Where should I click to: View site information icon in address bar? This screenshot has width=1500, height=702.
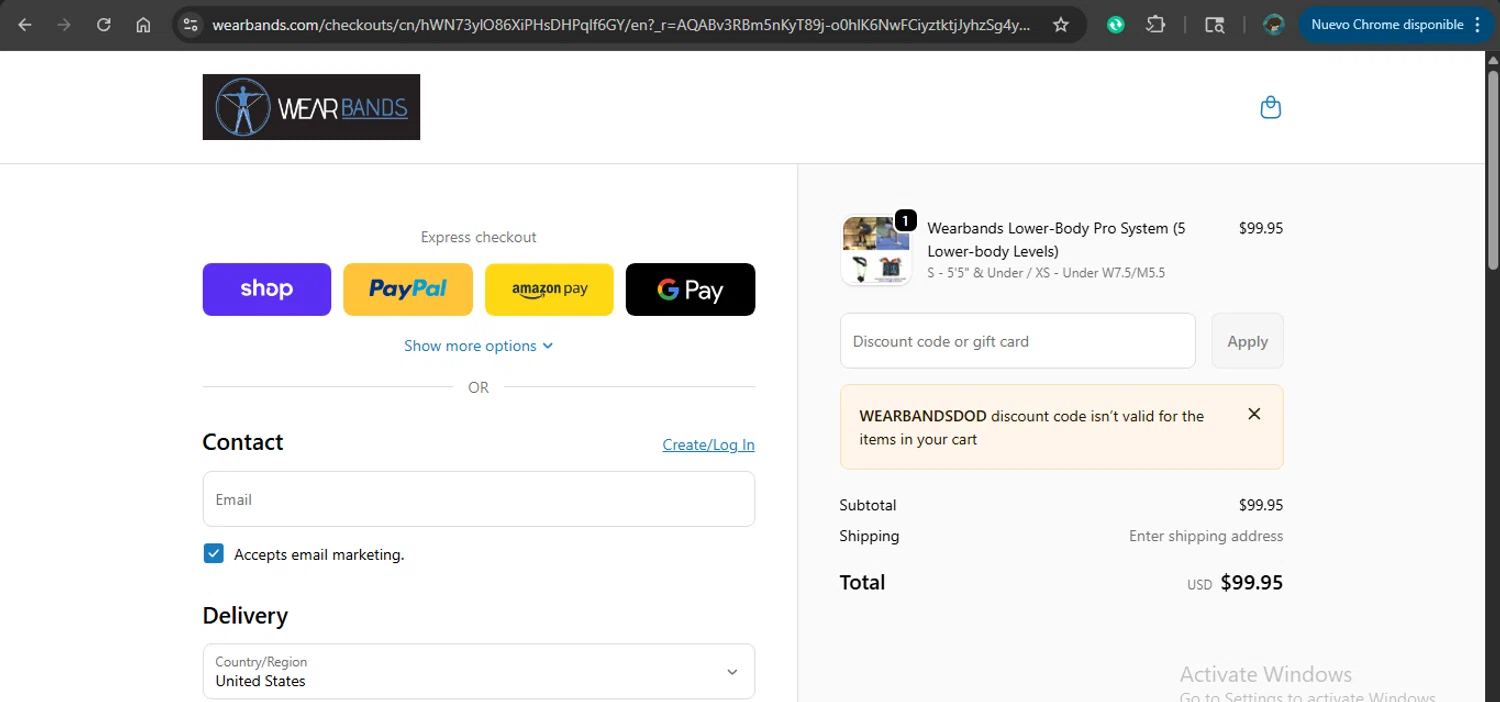191,25
